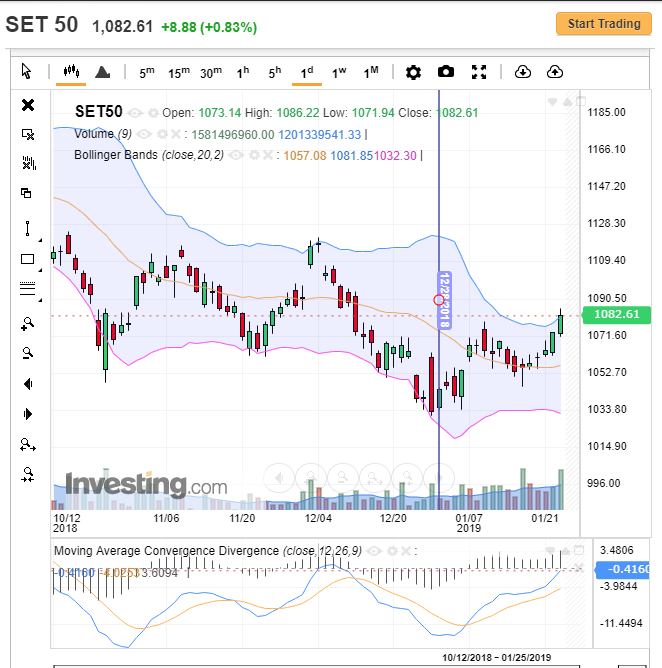Viewport: 662px width, 668px height.
Task: Click the cloud upload (save chart) icon
Action: (x=555, y=72)
